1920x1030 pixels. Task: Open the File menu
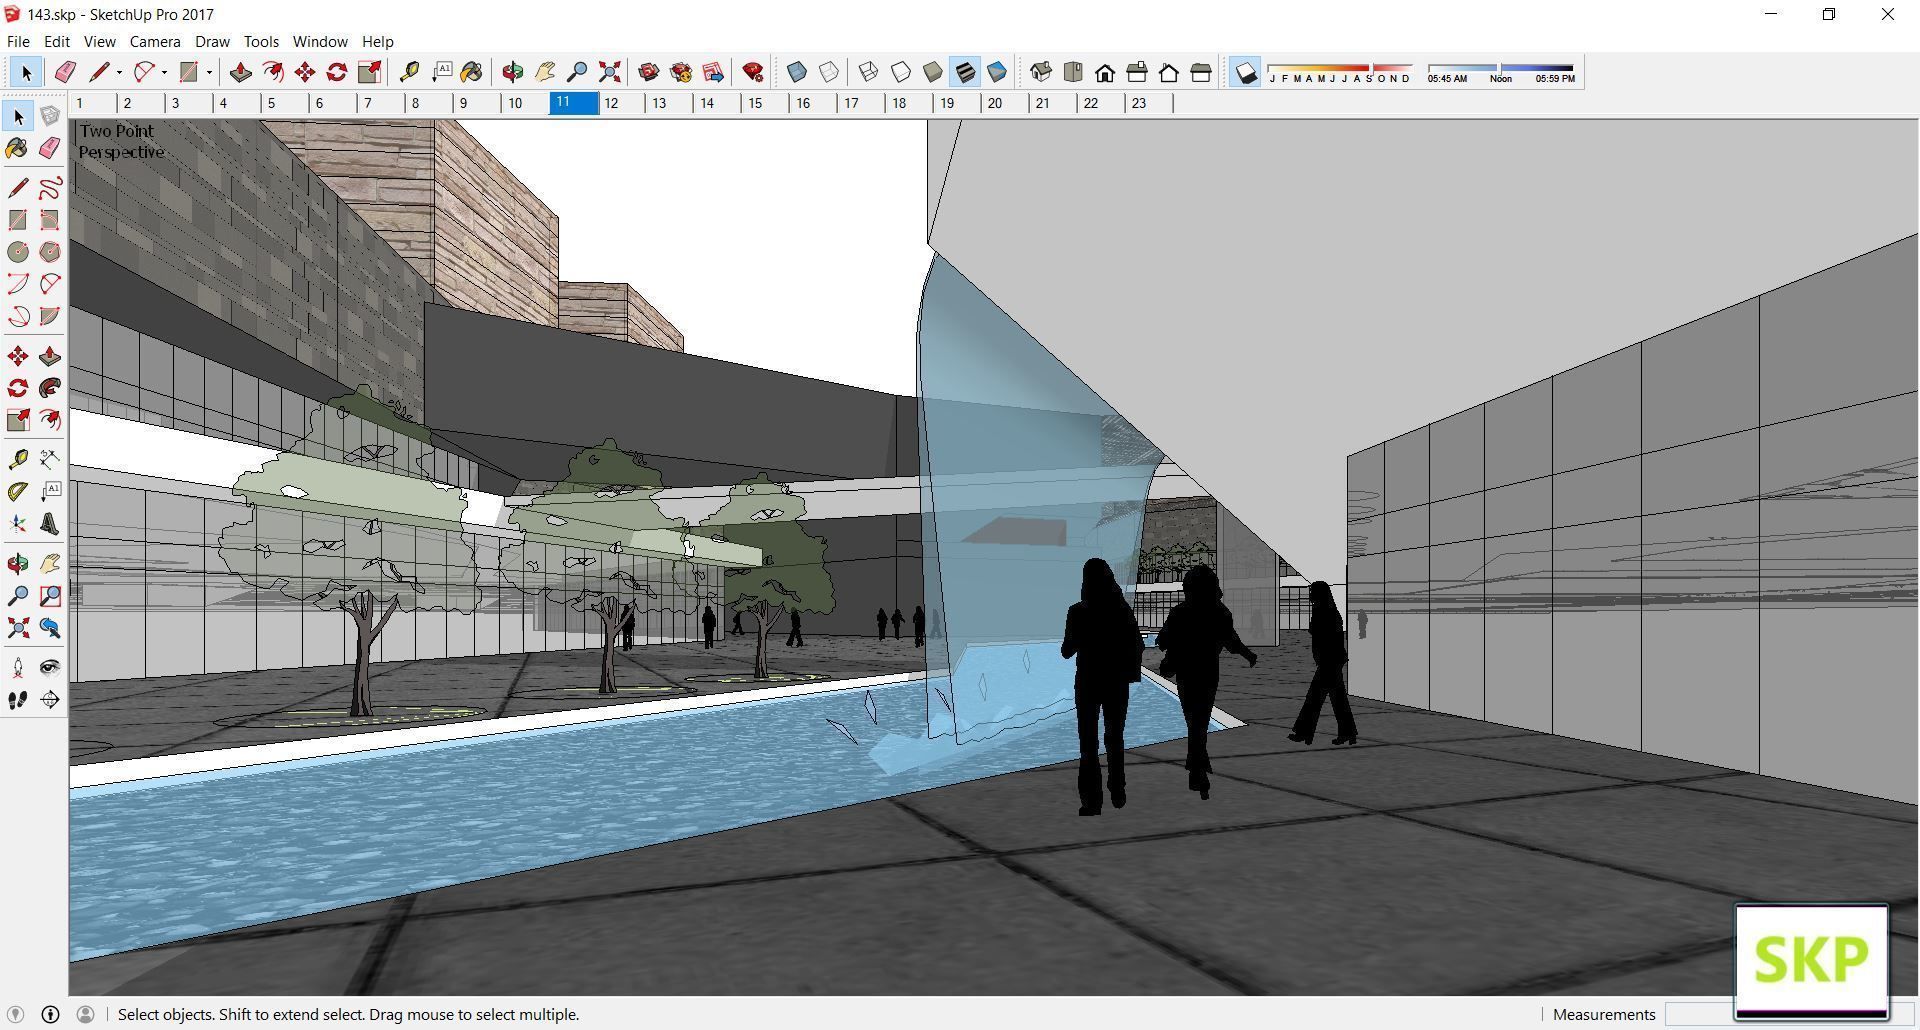pyautogui.click(x=18, y=42)
